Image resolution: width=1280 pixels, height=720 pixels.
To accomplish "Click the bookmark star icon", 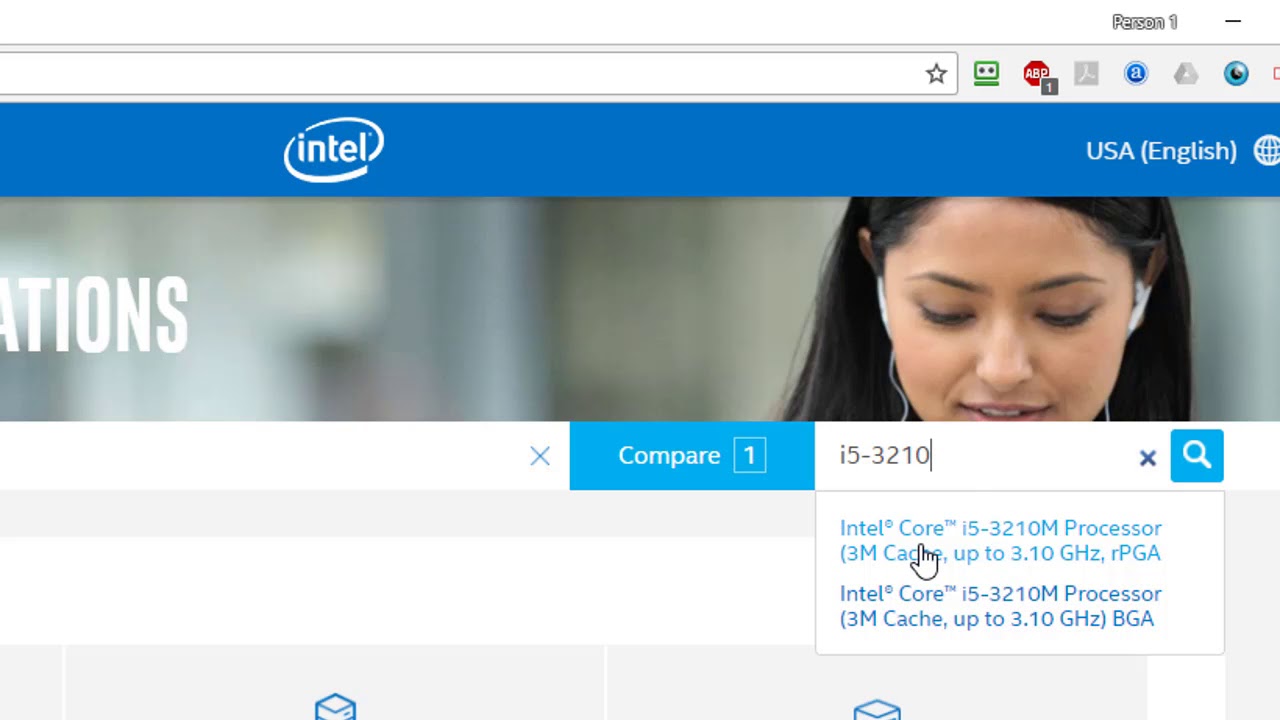I will [x=936, y=73].
